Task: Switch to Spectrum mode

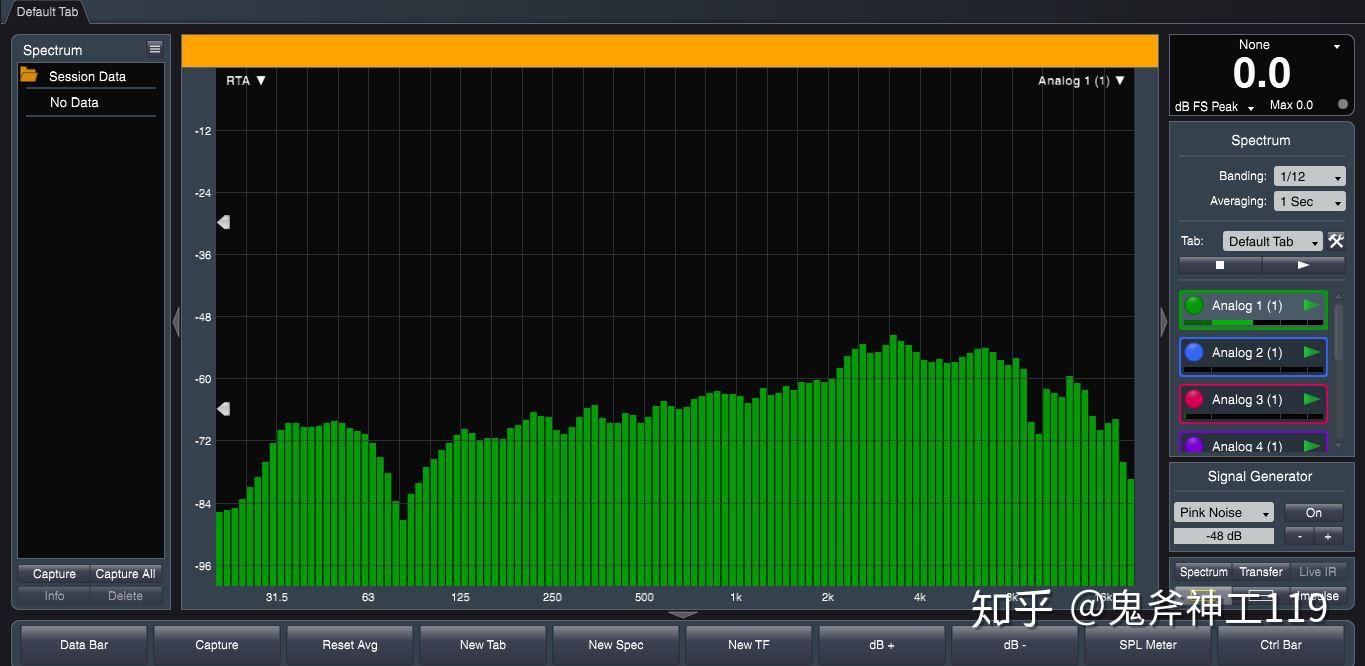Action: (x=1203, y=572)
